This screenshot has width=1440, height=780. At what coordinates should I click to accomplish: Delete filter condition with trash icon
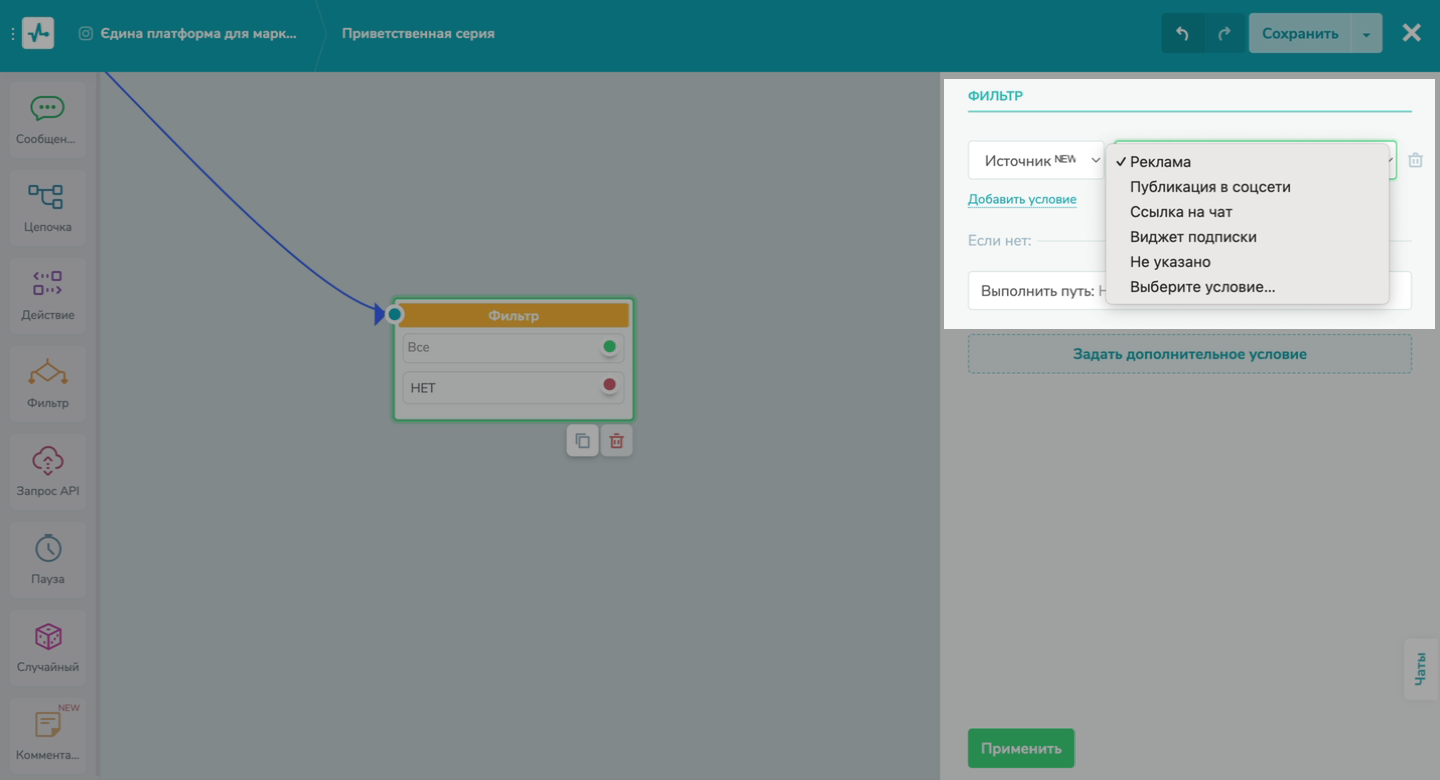pos(1415,160)
